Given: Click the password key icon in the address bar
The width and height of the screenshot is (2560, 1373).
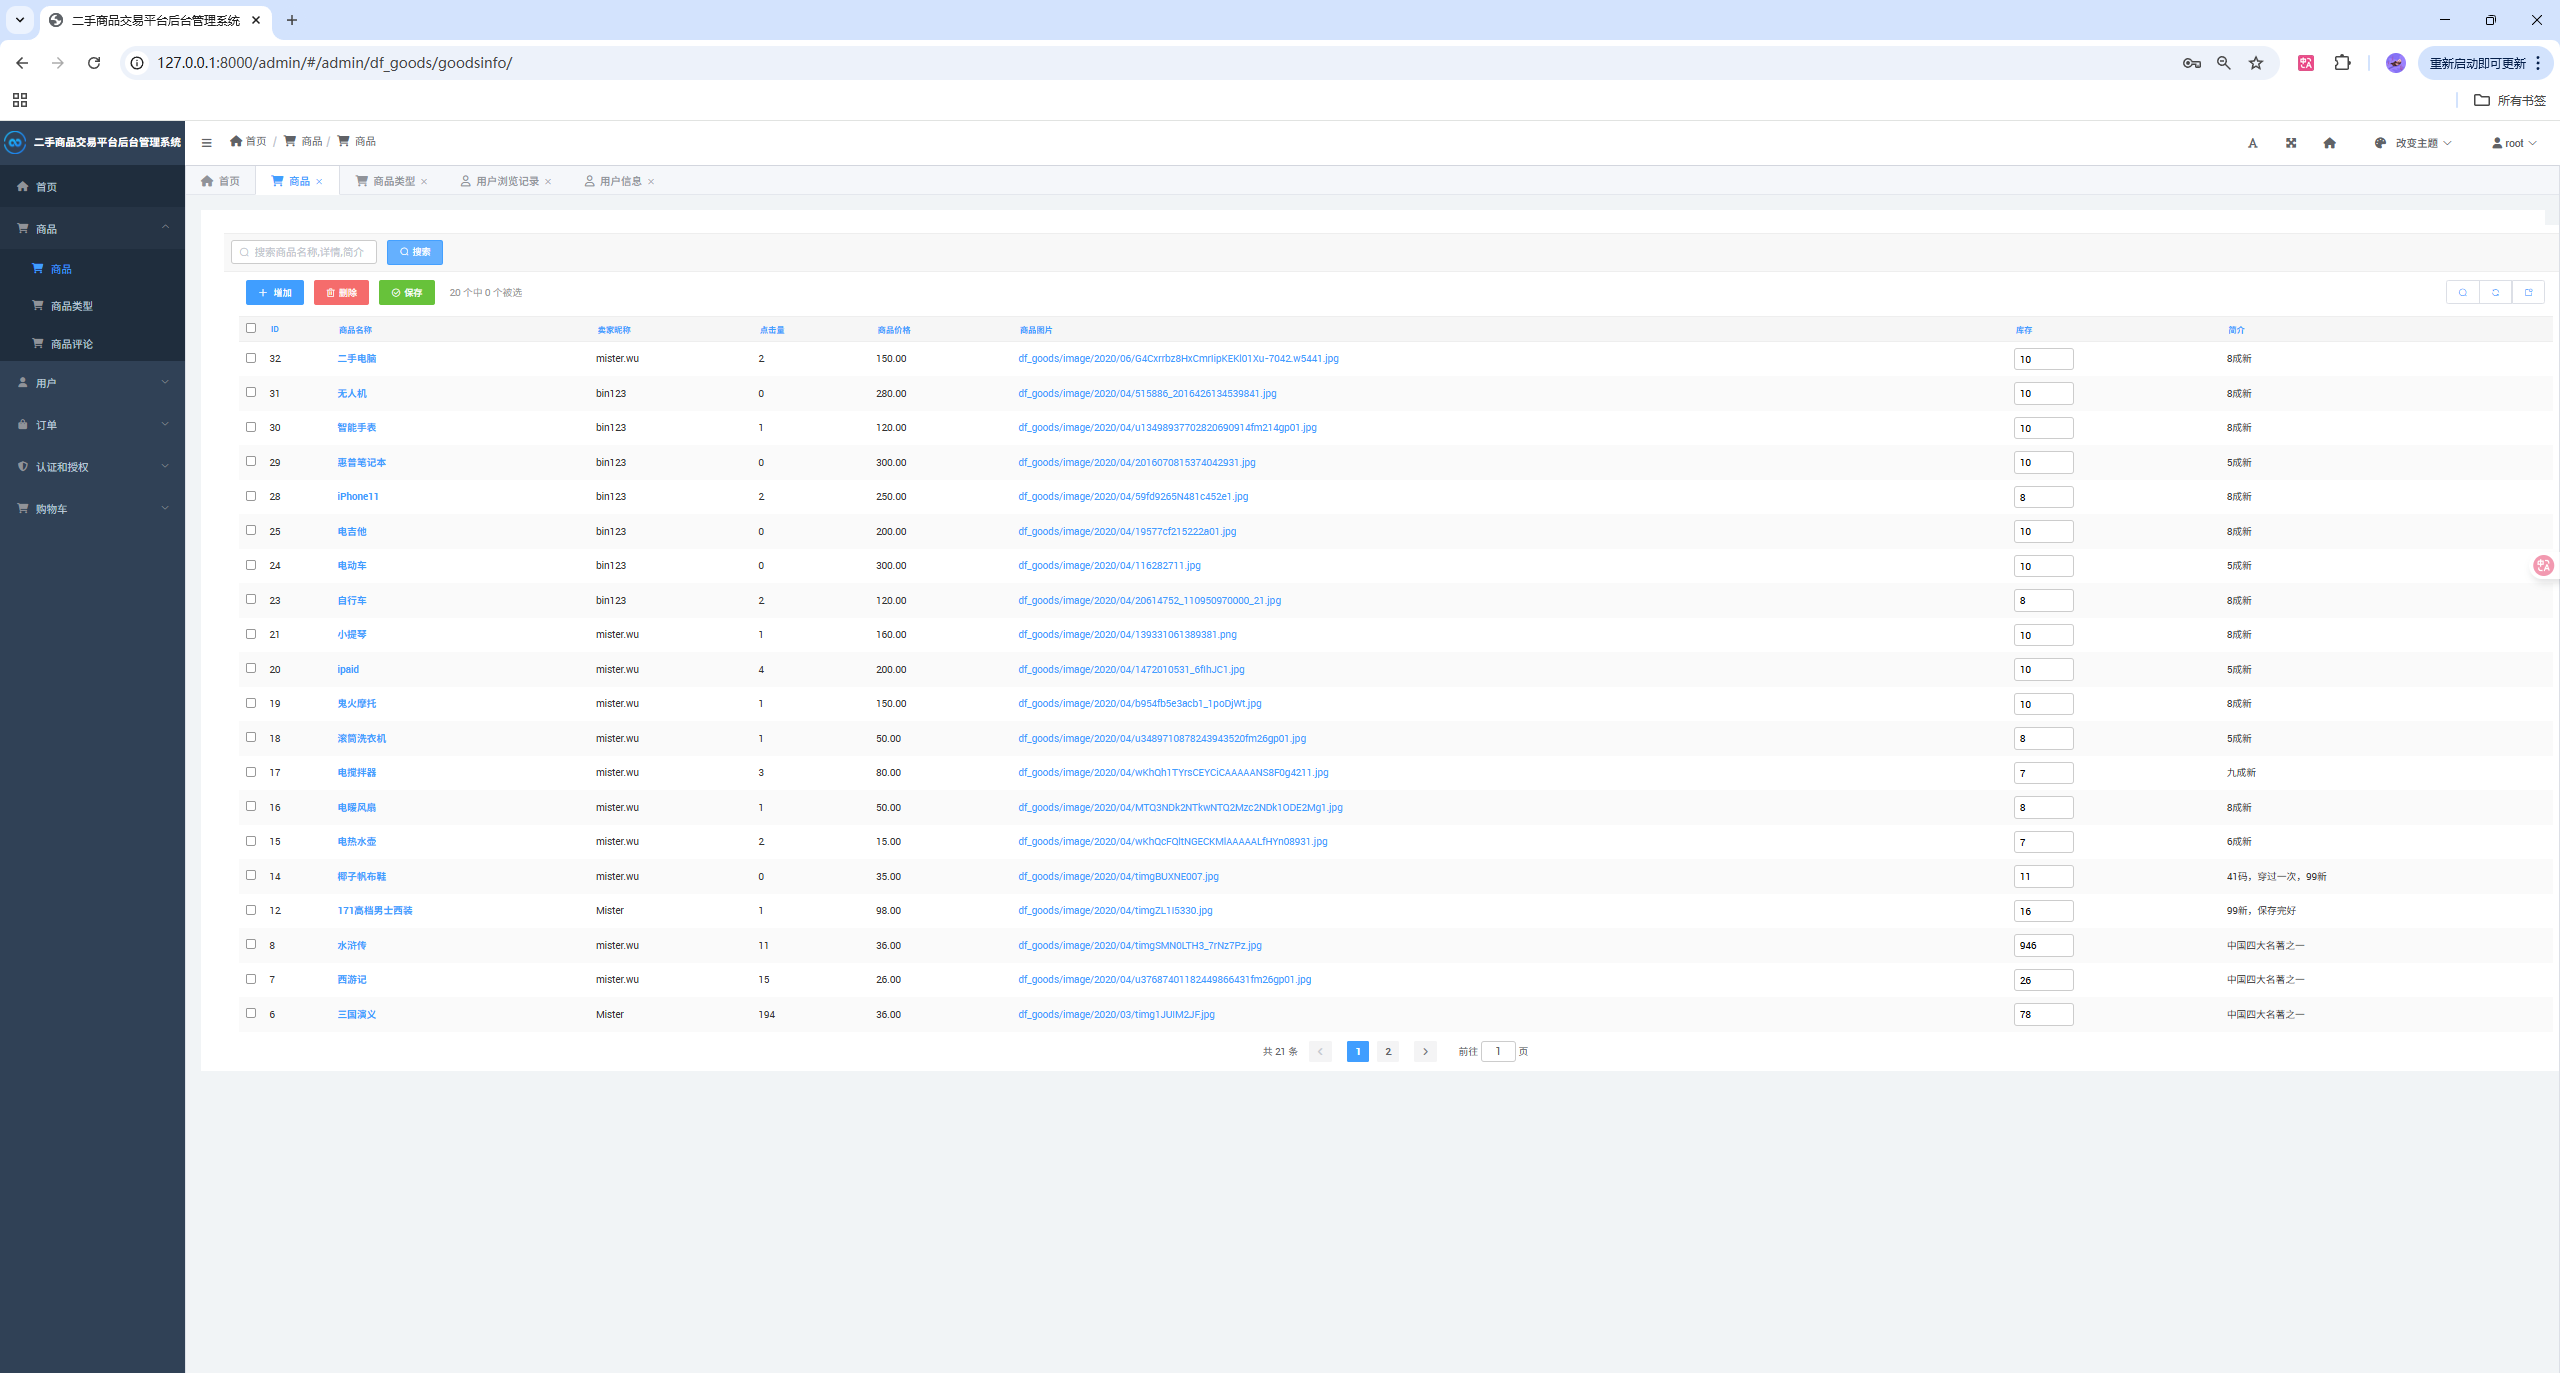Looking at the screenshot, I should pyautogui.click(x=2192, y=63).
